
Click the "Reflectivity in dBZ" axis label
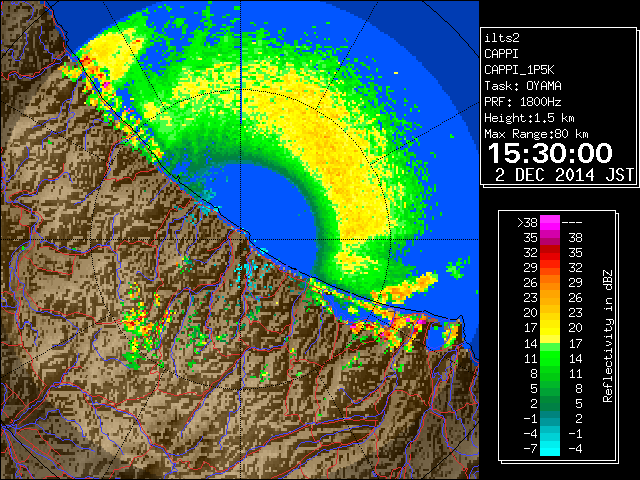pyautogui.click(x=607, y=336)
